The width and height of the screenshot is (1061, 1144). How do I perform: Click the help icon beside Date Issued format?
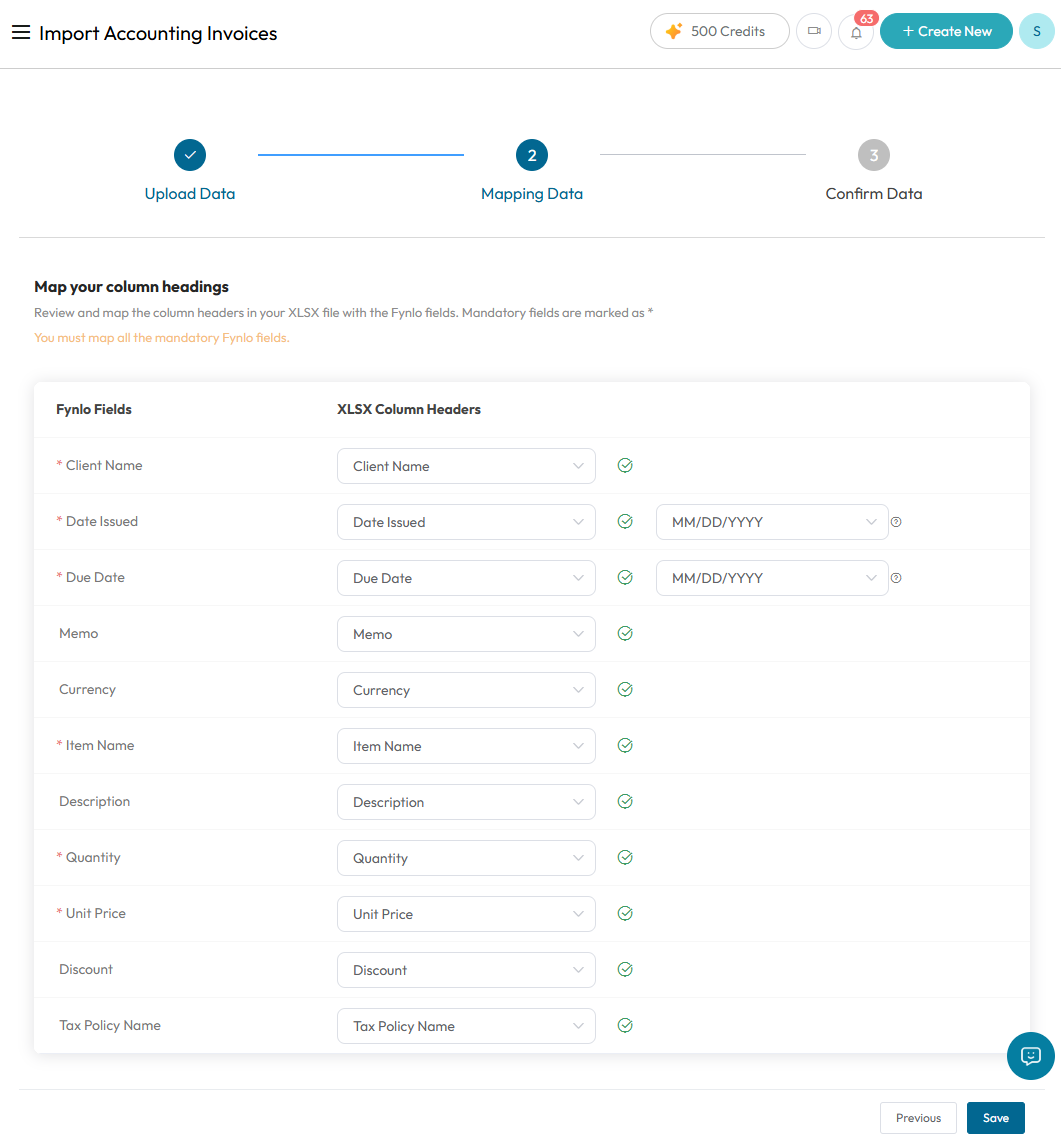pos(896,522)
